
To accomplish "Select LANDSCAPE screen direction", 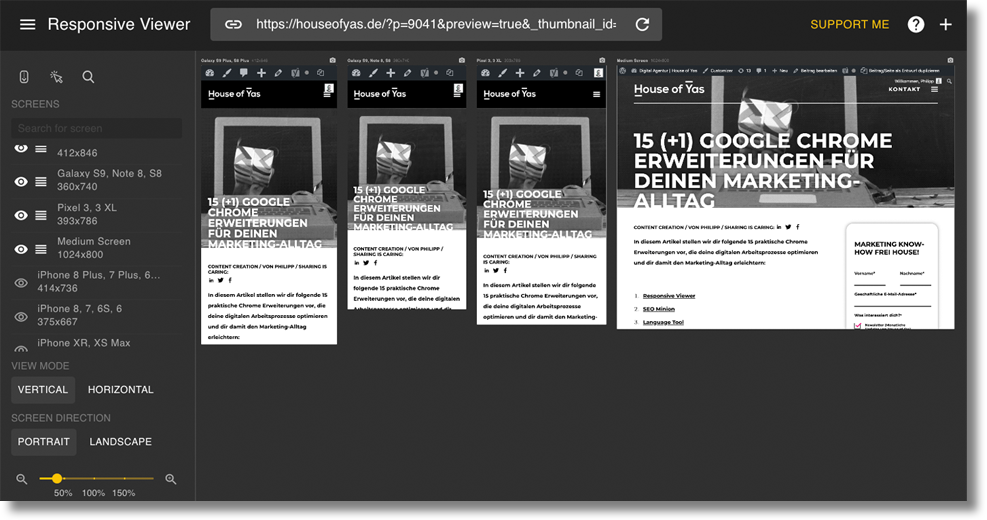I will coord(120,442).
